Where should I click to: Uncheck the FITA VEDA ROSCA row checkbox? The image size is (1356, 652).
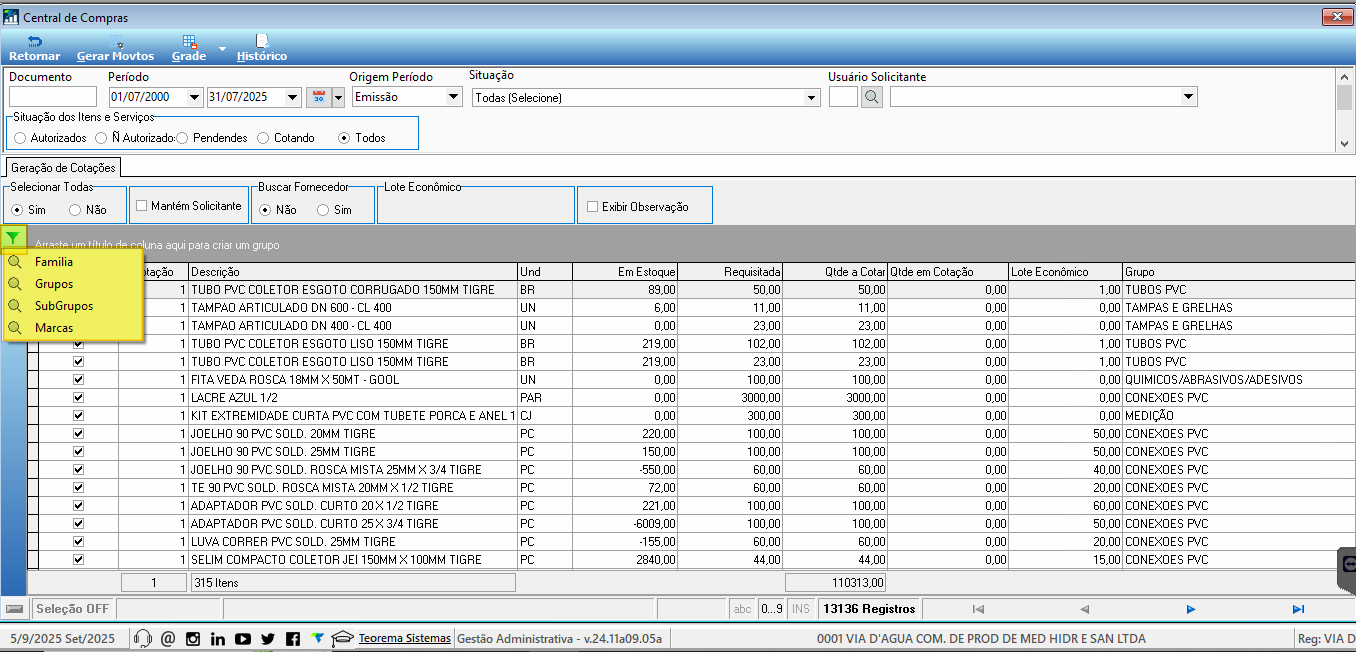[79, 380]
